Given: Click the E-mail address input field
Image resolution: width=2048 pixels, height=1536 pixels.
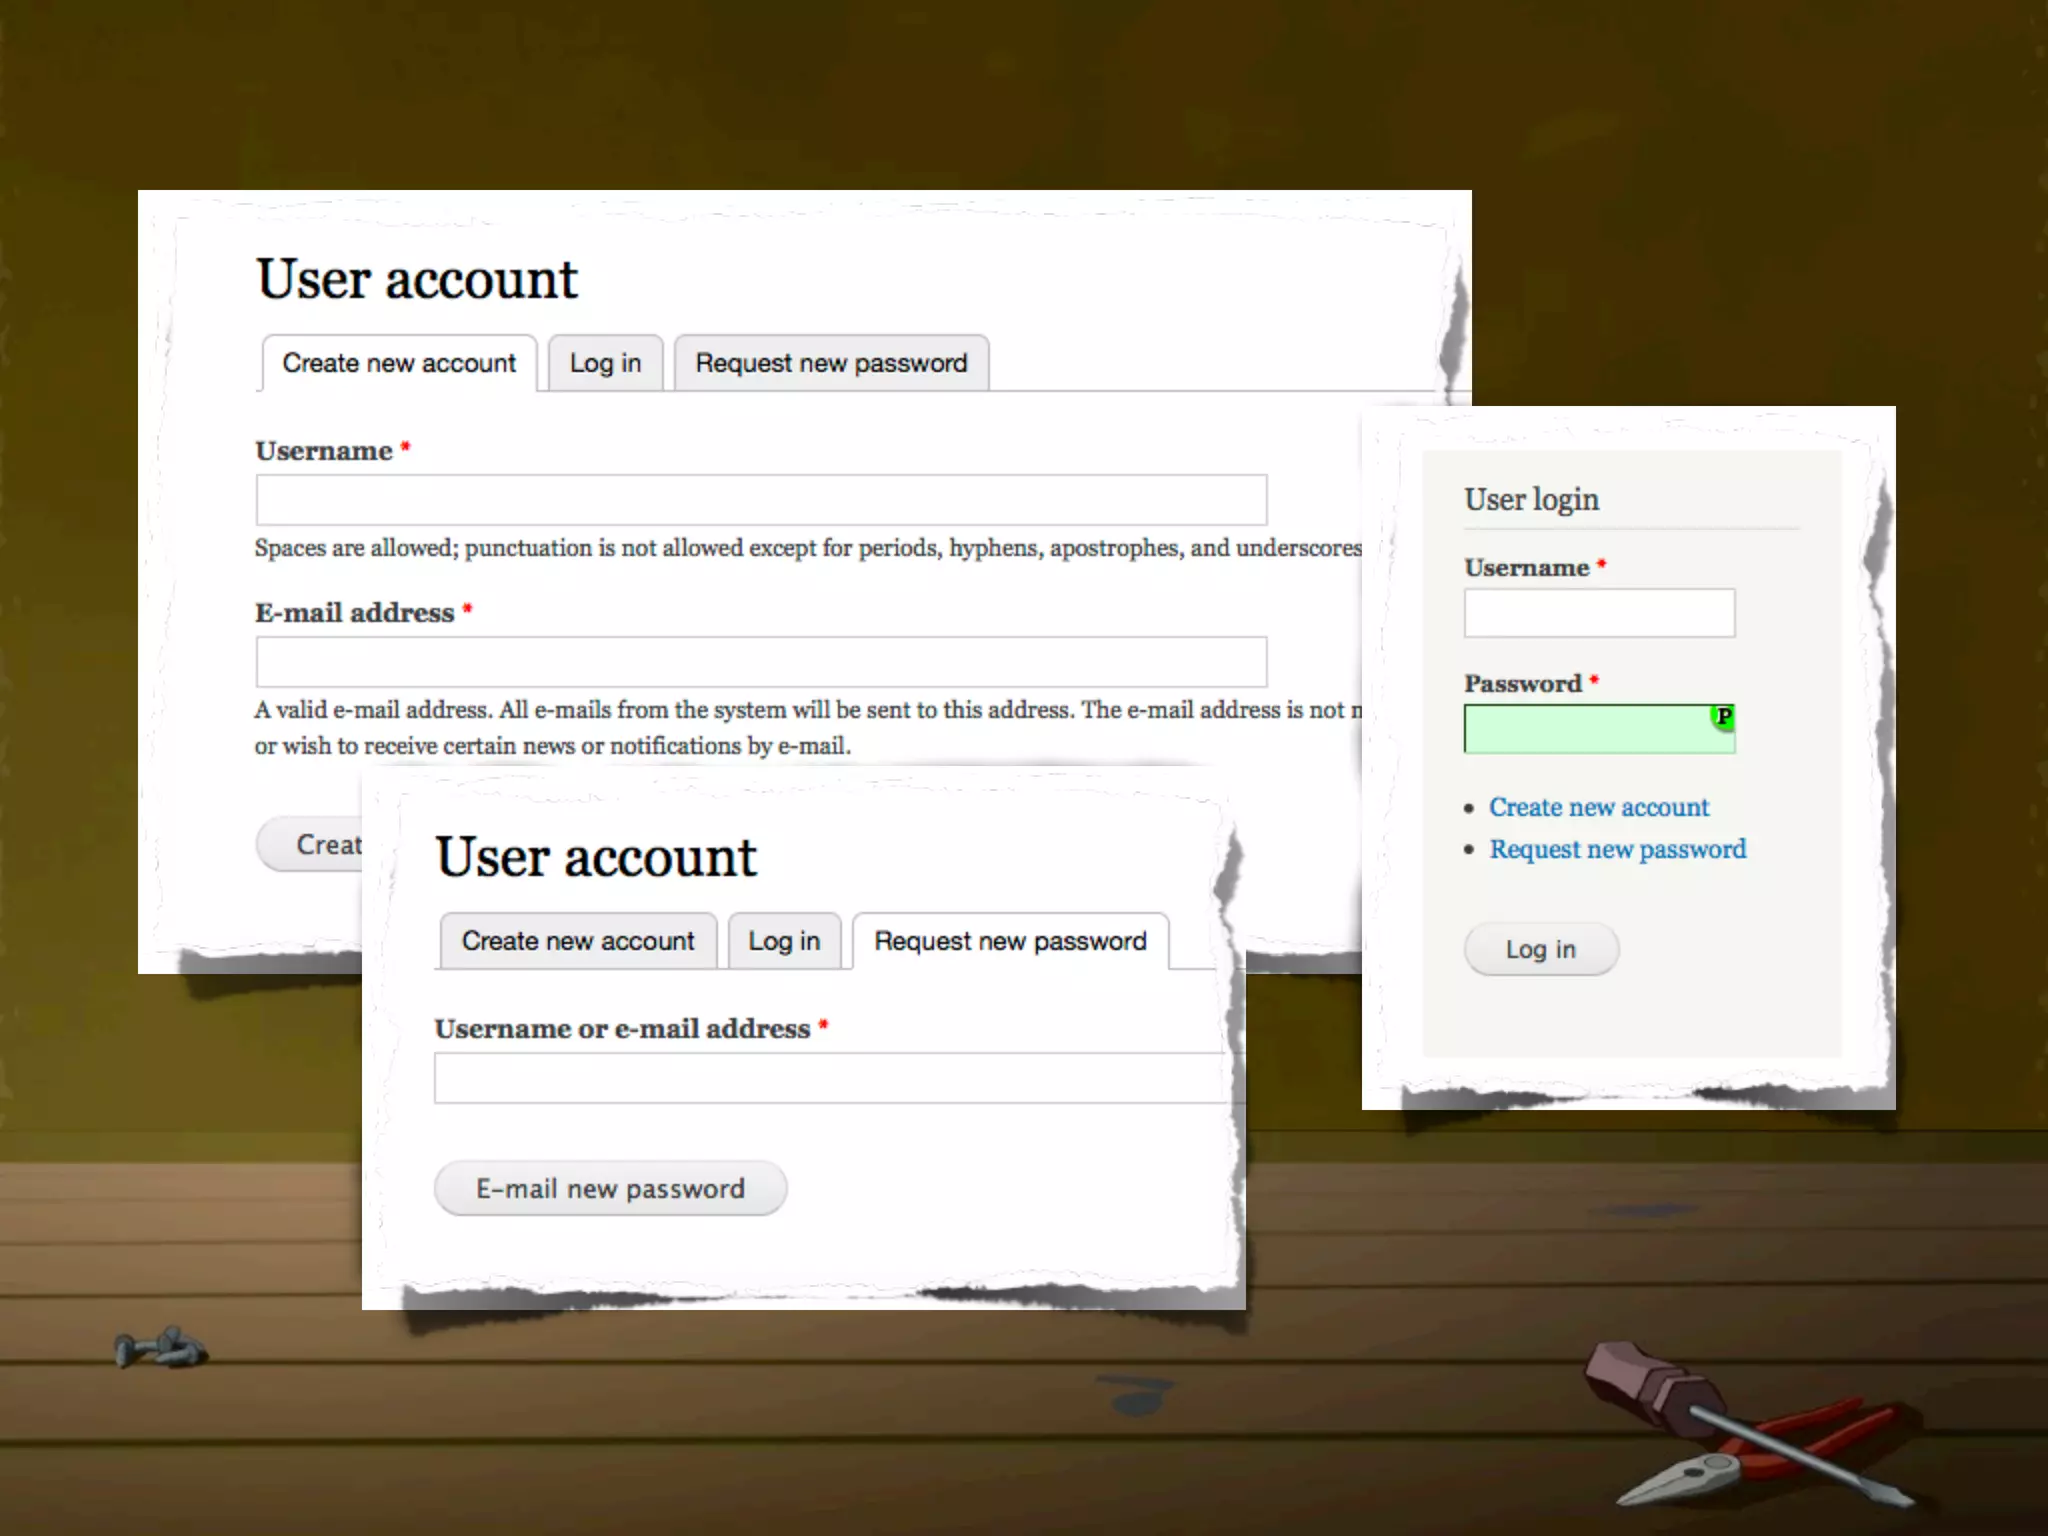Looking at the screenshot, I should coord(760,662).
